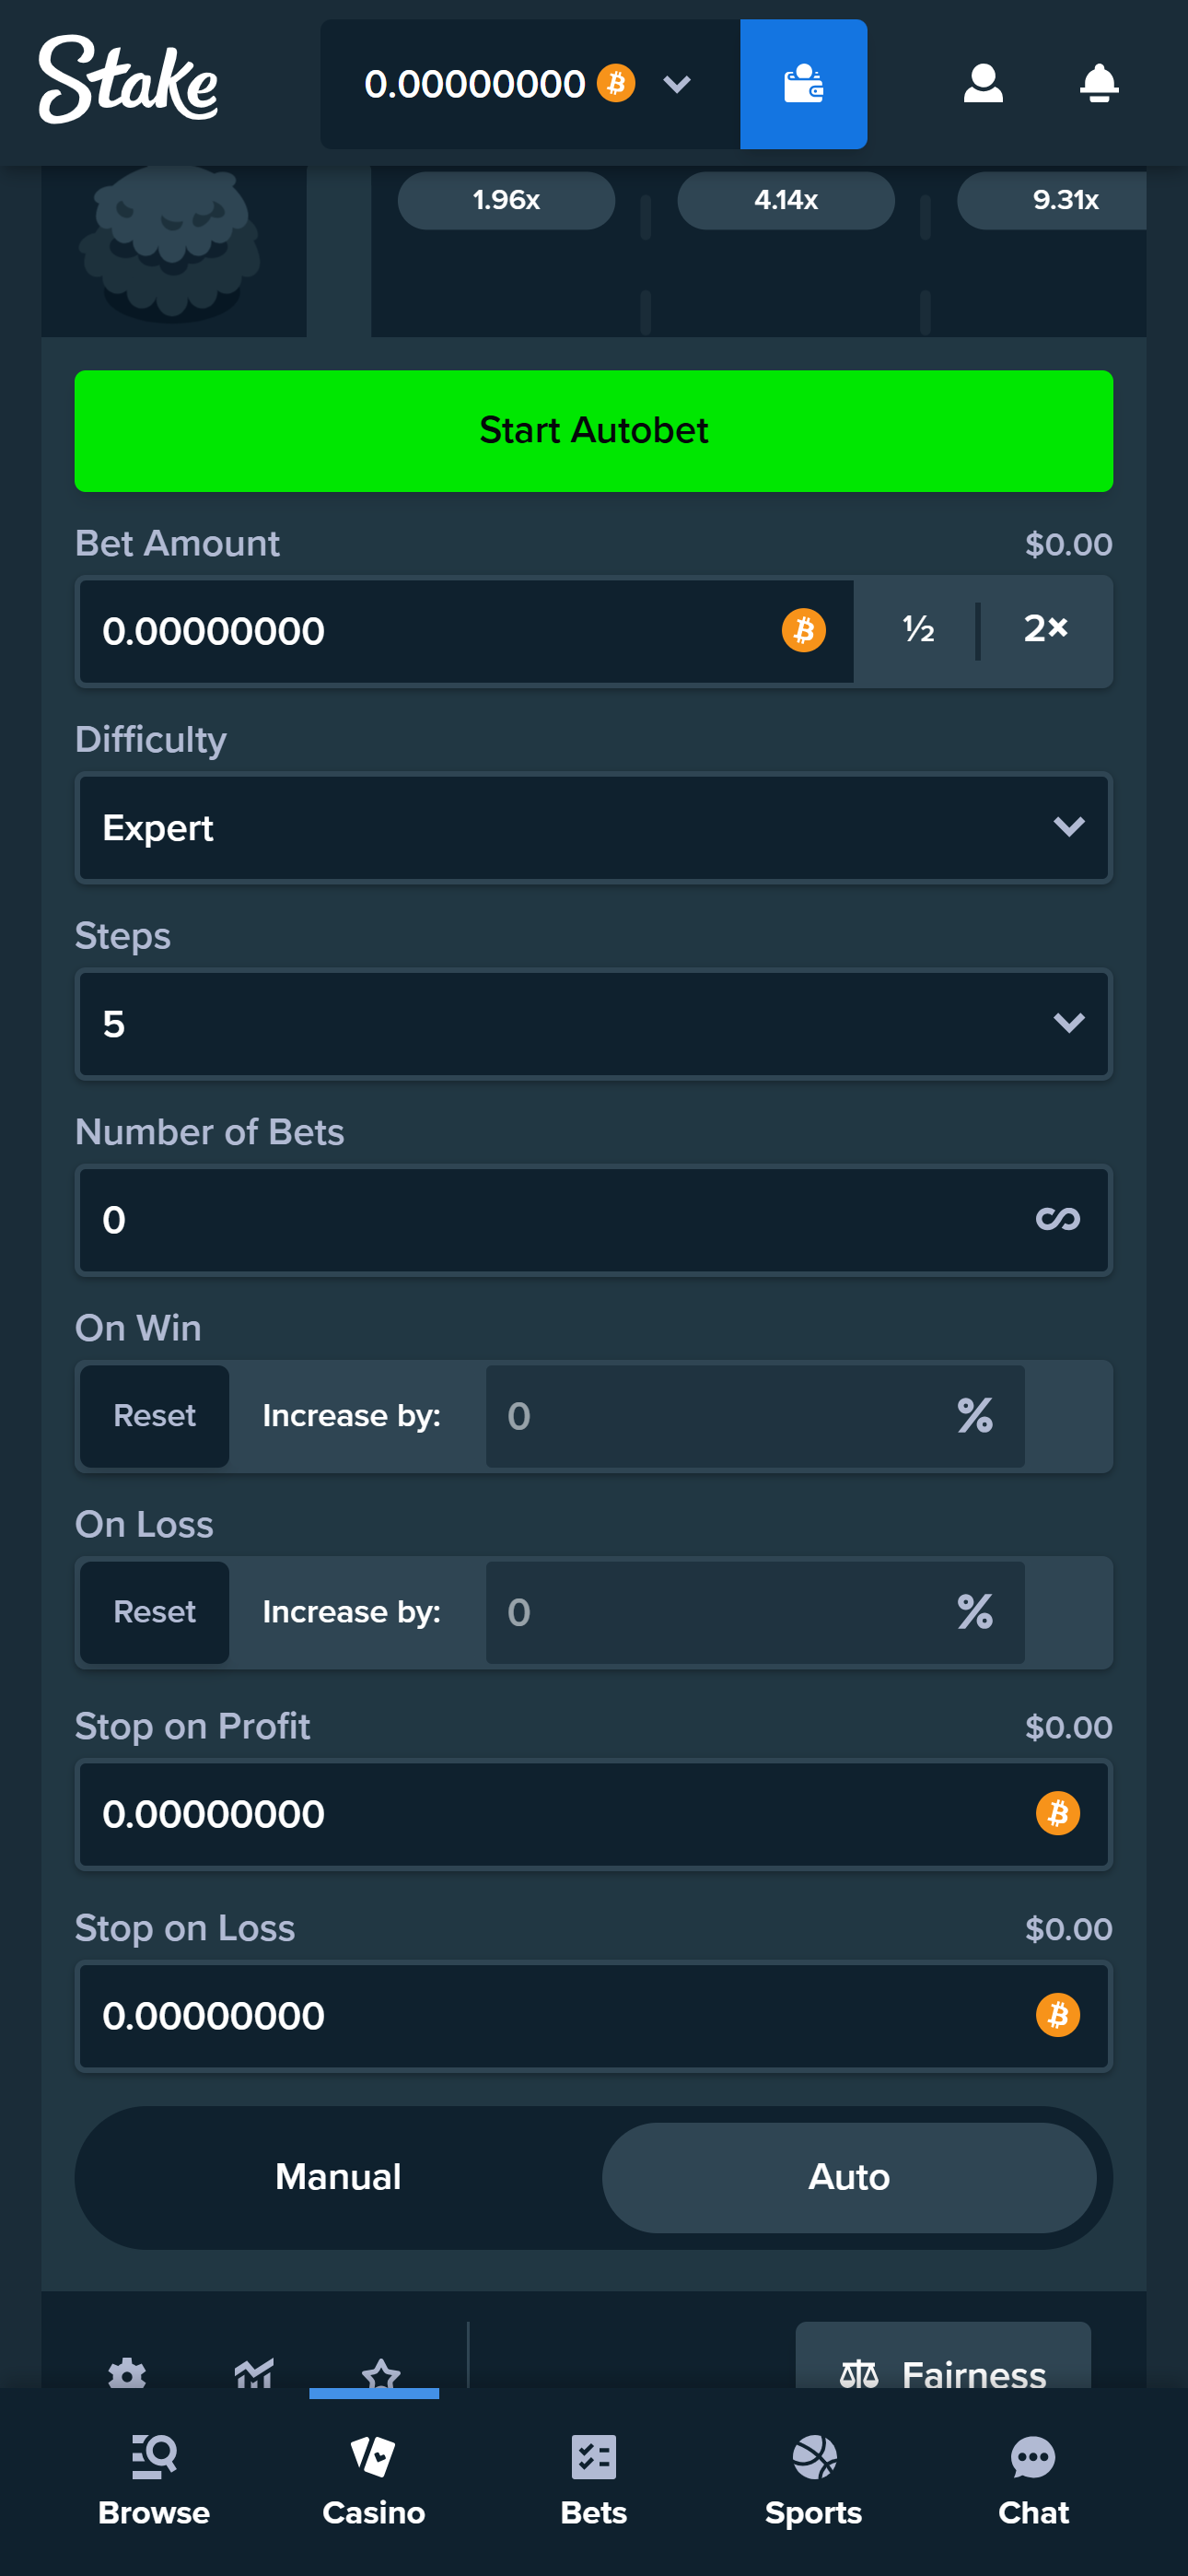Toggle infinite bets icon in Number of Bets
1188x2576 pixels.
click(1057, 1219)
